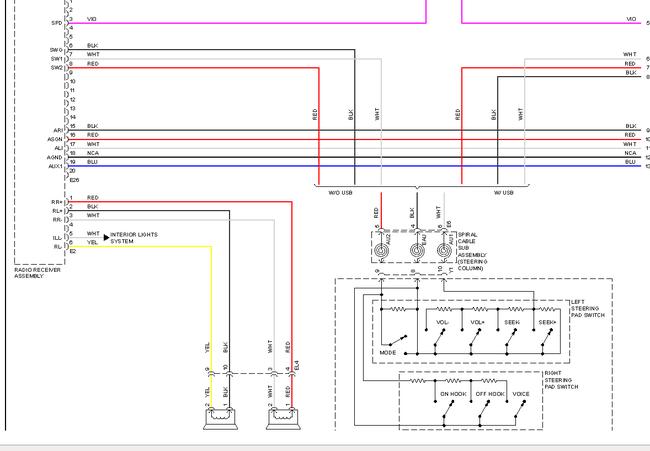Click the SPD pin label
This screenshot has height=451, width=650.
pos(57,23)
